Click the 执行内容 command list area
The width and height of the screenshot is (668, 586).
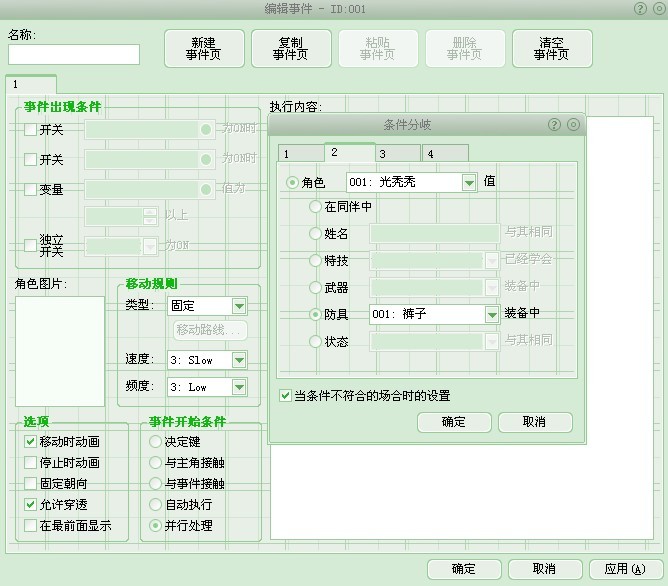click(x=462, y=492)
